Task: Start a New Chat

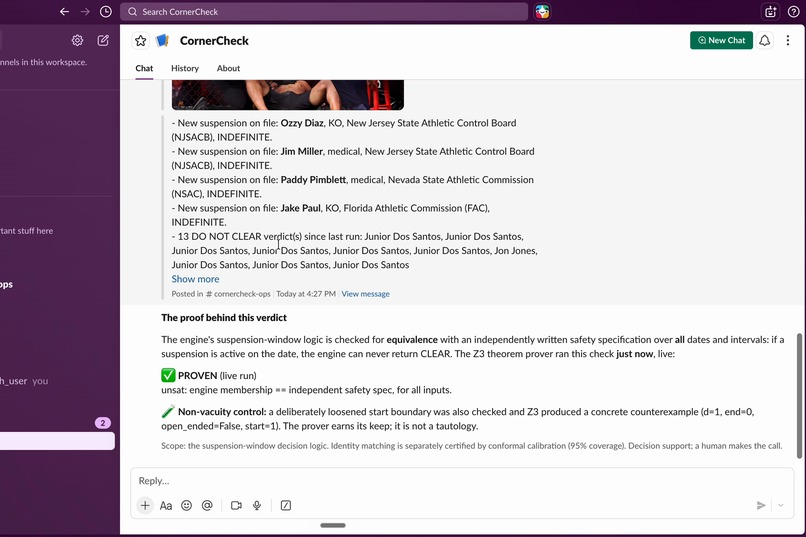Action: pyautogui.click(x=721, y=40)
